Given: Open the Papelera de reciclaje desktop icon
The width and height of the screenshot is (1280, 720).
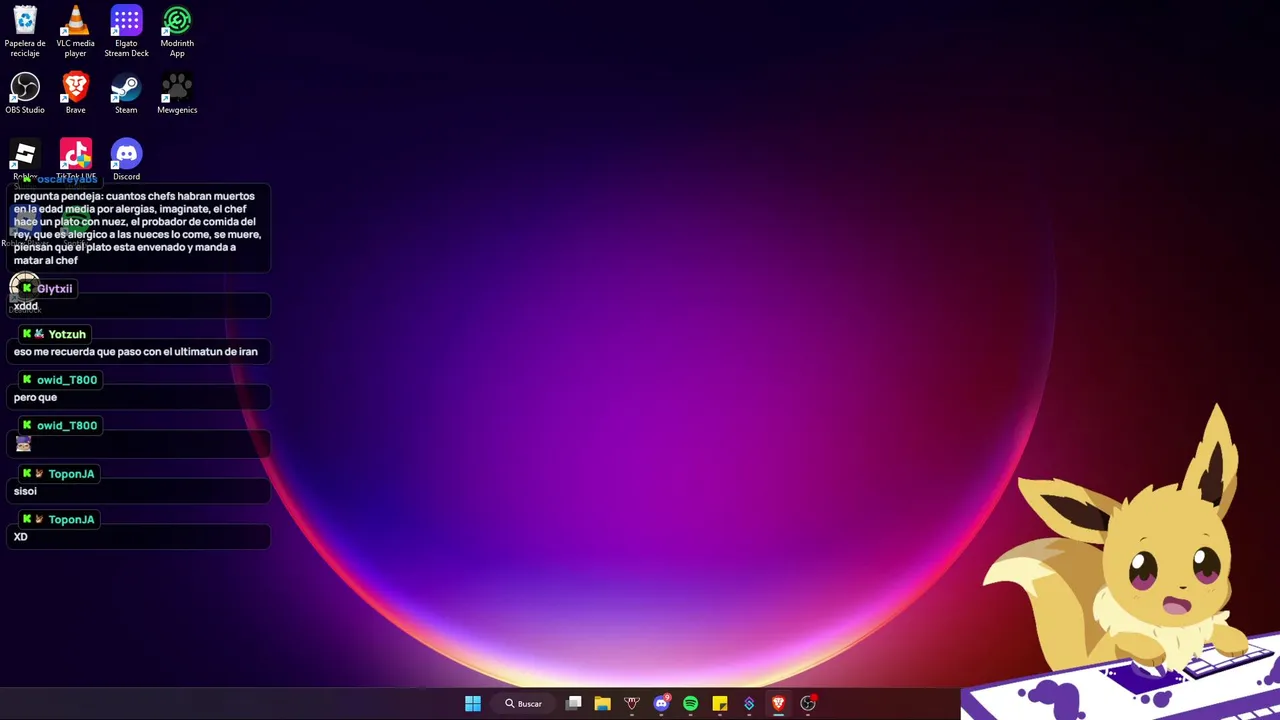Looking at the screenshot, I should click(25, 31).
